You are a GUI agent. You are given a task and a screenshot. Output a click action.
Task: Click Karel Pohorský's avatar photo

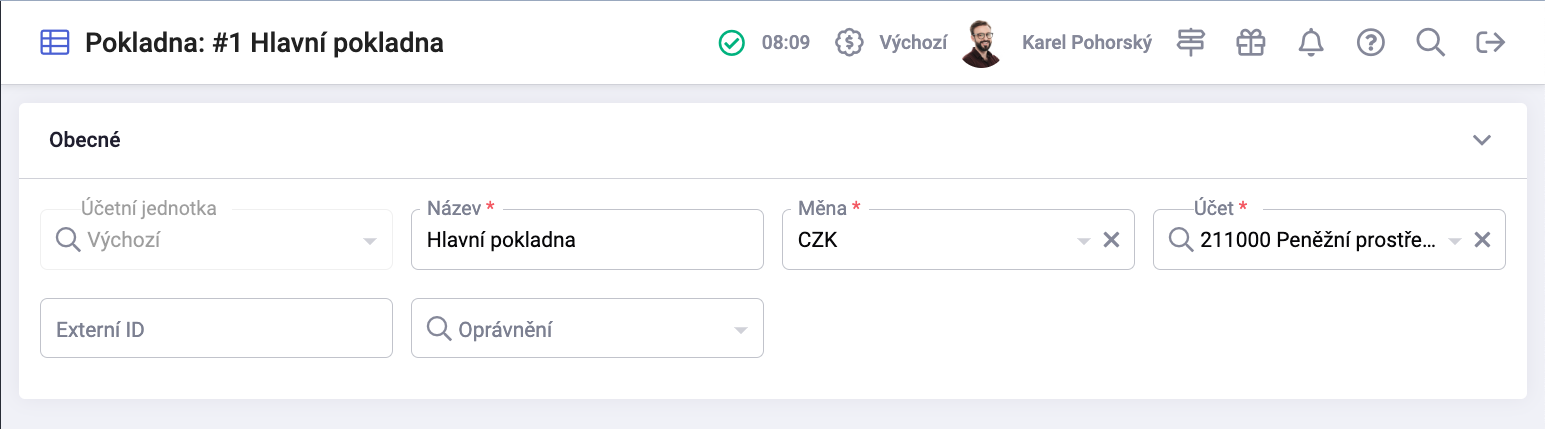981,44
